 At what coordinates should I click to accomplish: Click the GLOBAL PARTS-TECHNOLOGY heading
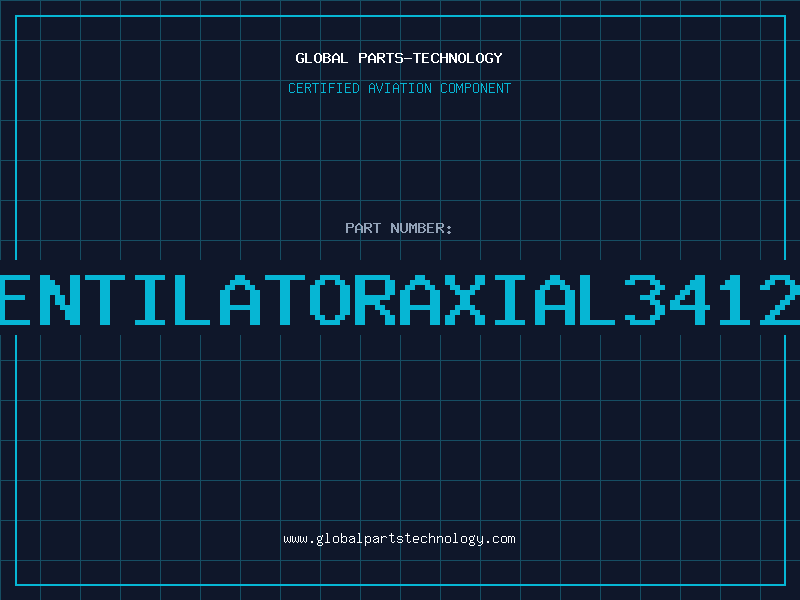[x=399, y=58]
